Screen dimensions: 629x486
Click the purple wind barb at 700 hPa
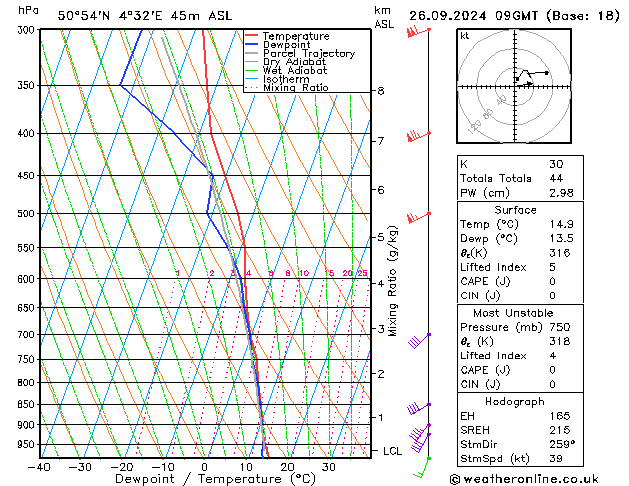click(420, 340)
